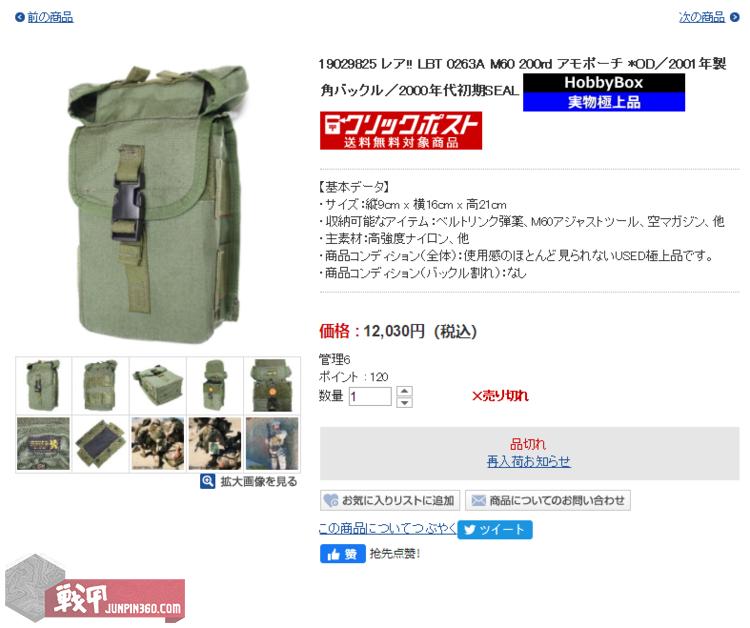Click the magnifier icon to enlarge image
Image resolution: width=750 pixels, height=628 pixels.
[x=207, y=481]
